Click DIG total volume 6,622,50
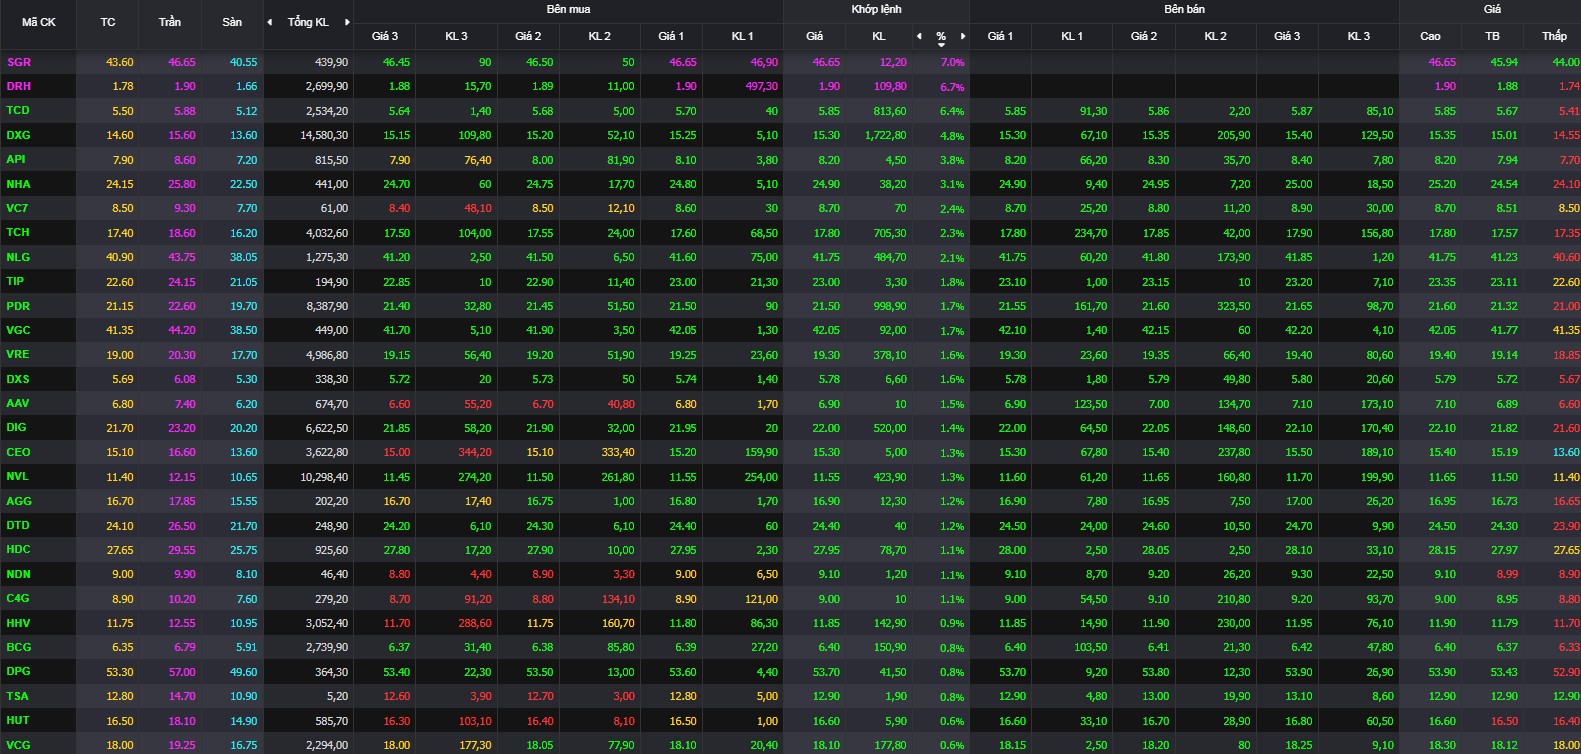1581x754 pixels. click(x=327, y=428)
